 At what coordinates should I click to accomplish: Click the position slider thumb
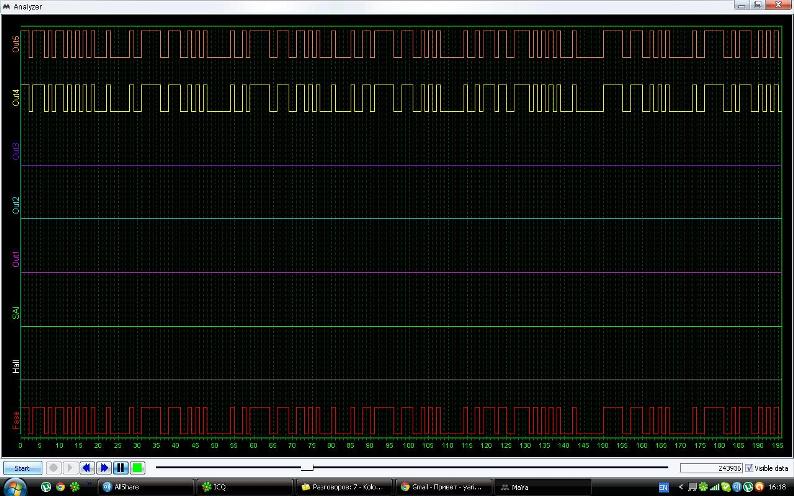307,468
